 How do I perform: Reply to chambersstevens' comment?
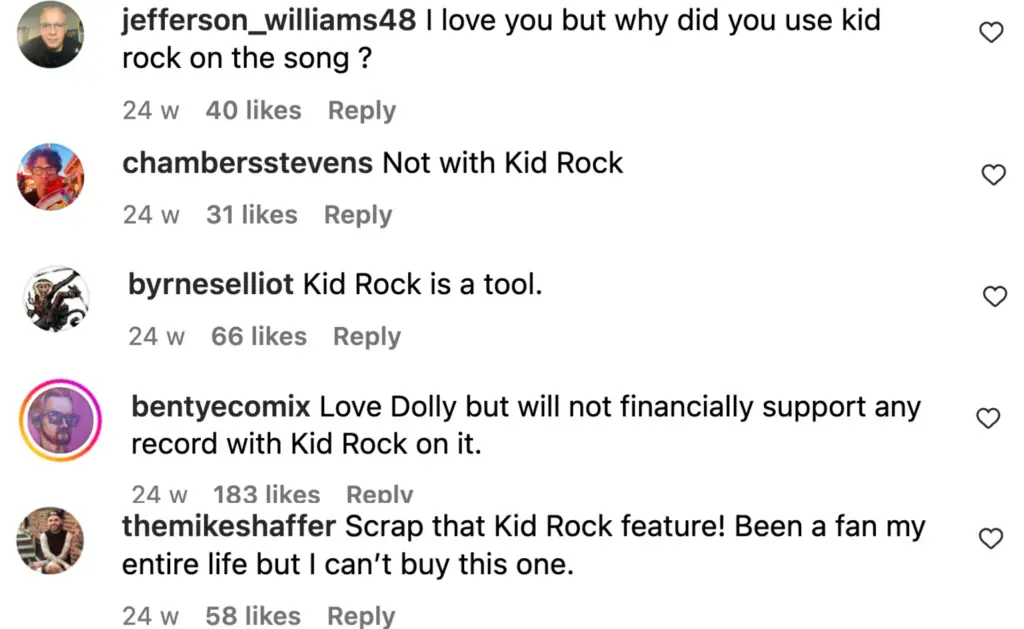point(358,215)
